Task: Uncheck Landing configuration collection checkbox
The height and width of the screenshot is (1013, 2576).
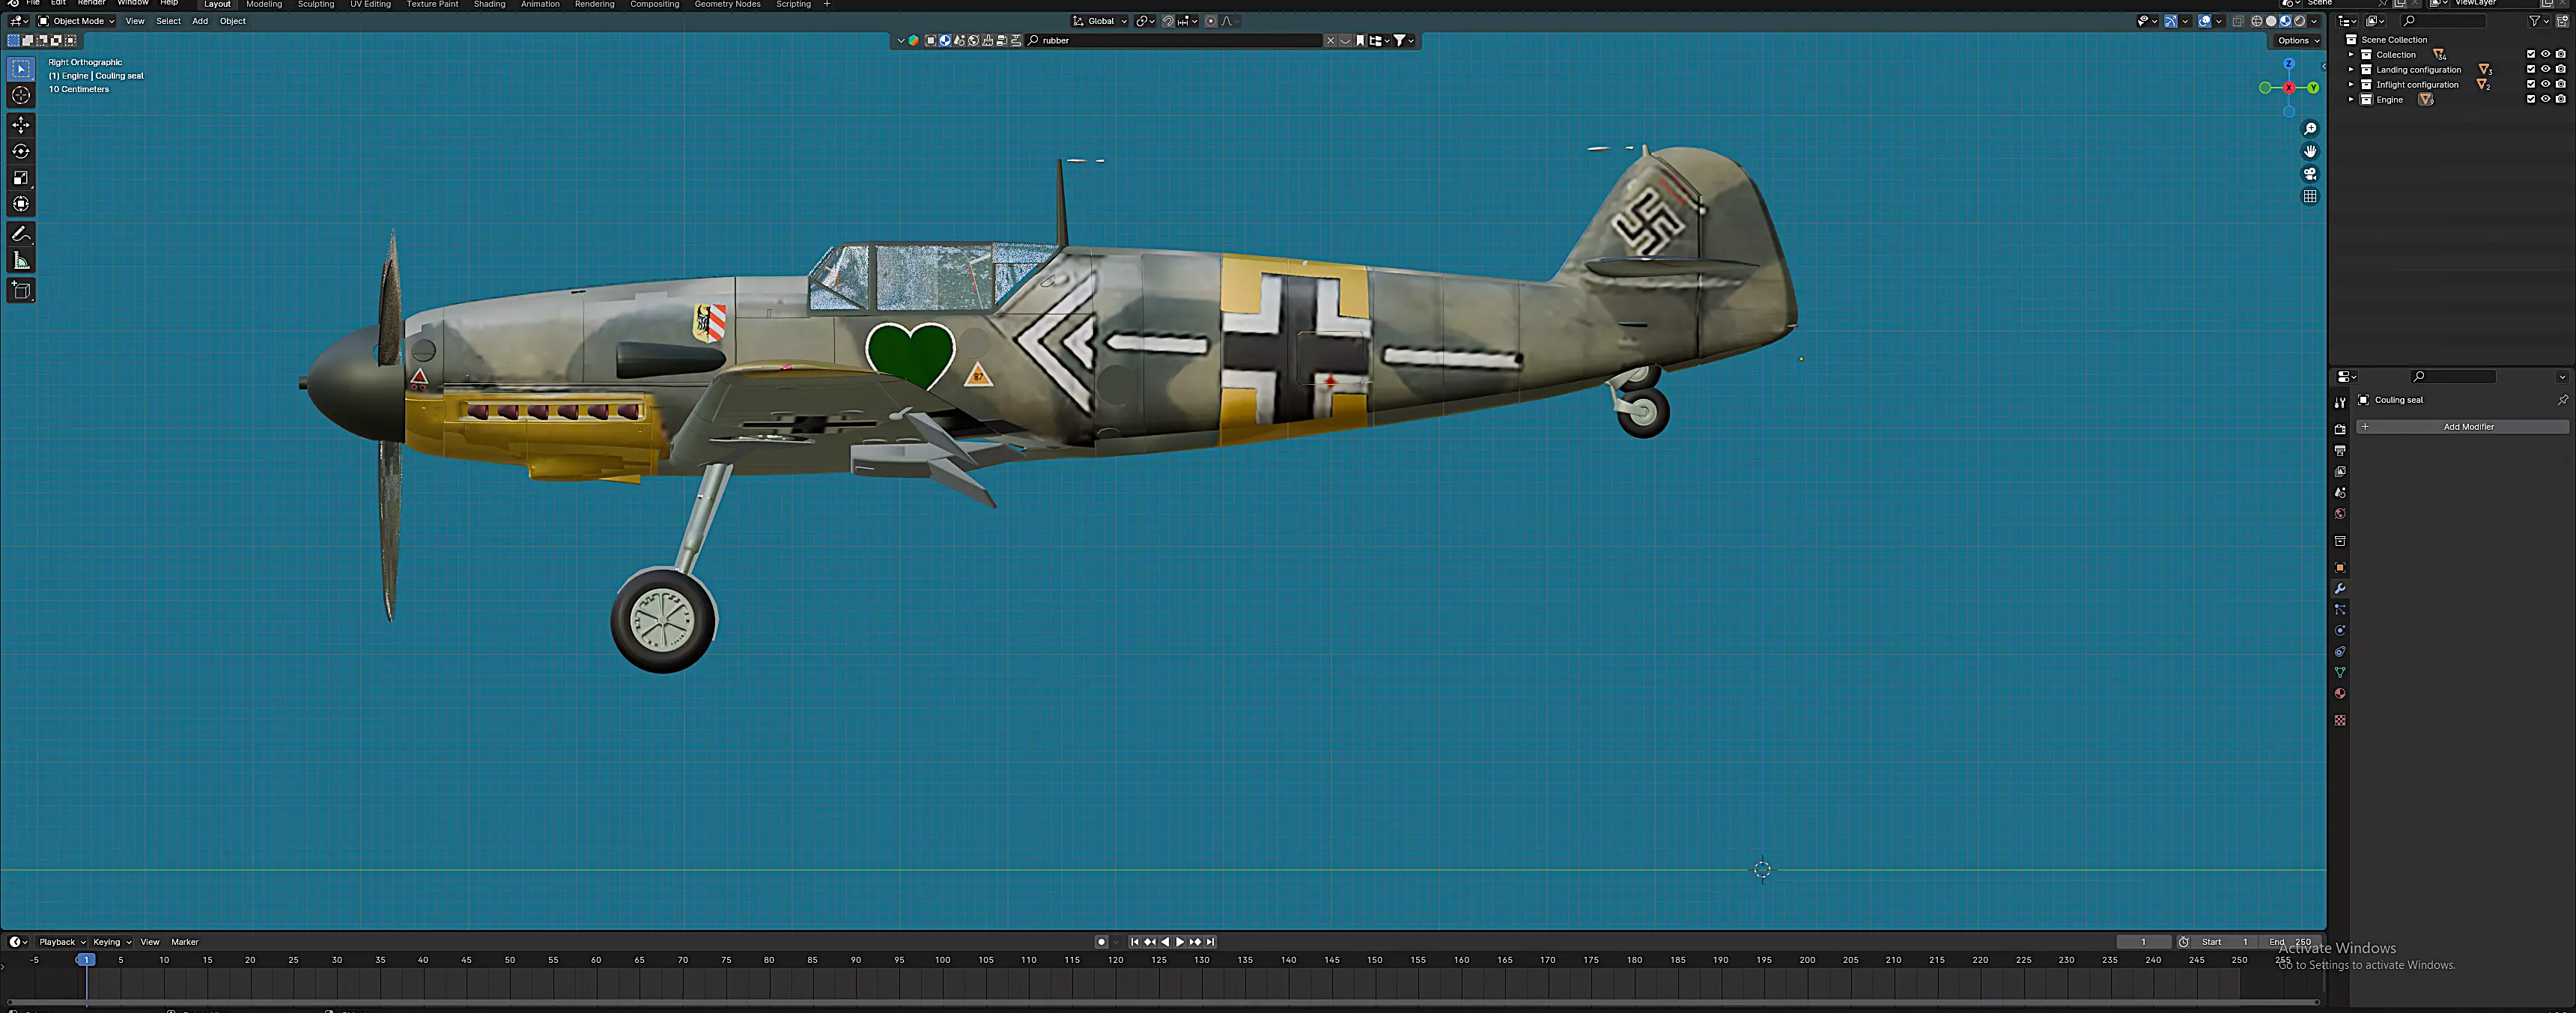Action: [x=2531, y=69]
